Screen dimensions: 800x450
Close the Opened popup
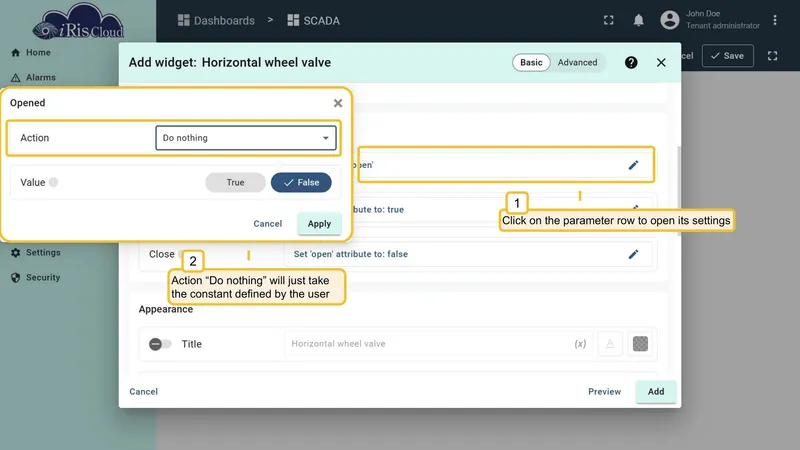338,103
